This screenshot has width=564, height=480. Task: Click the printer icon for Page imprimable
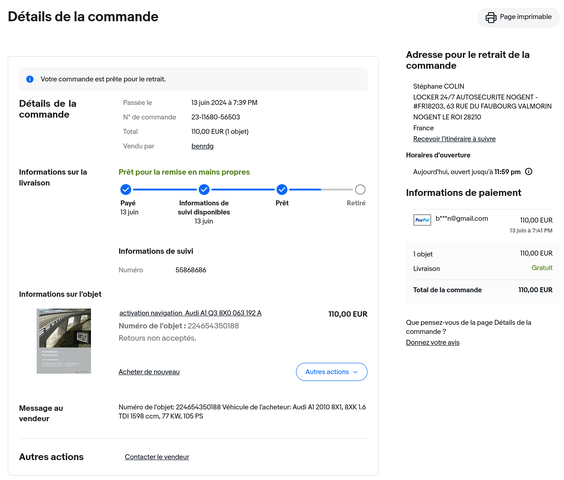[x=491, y=17]
